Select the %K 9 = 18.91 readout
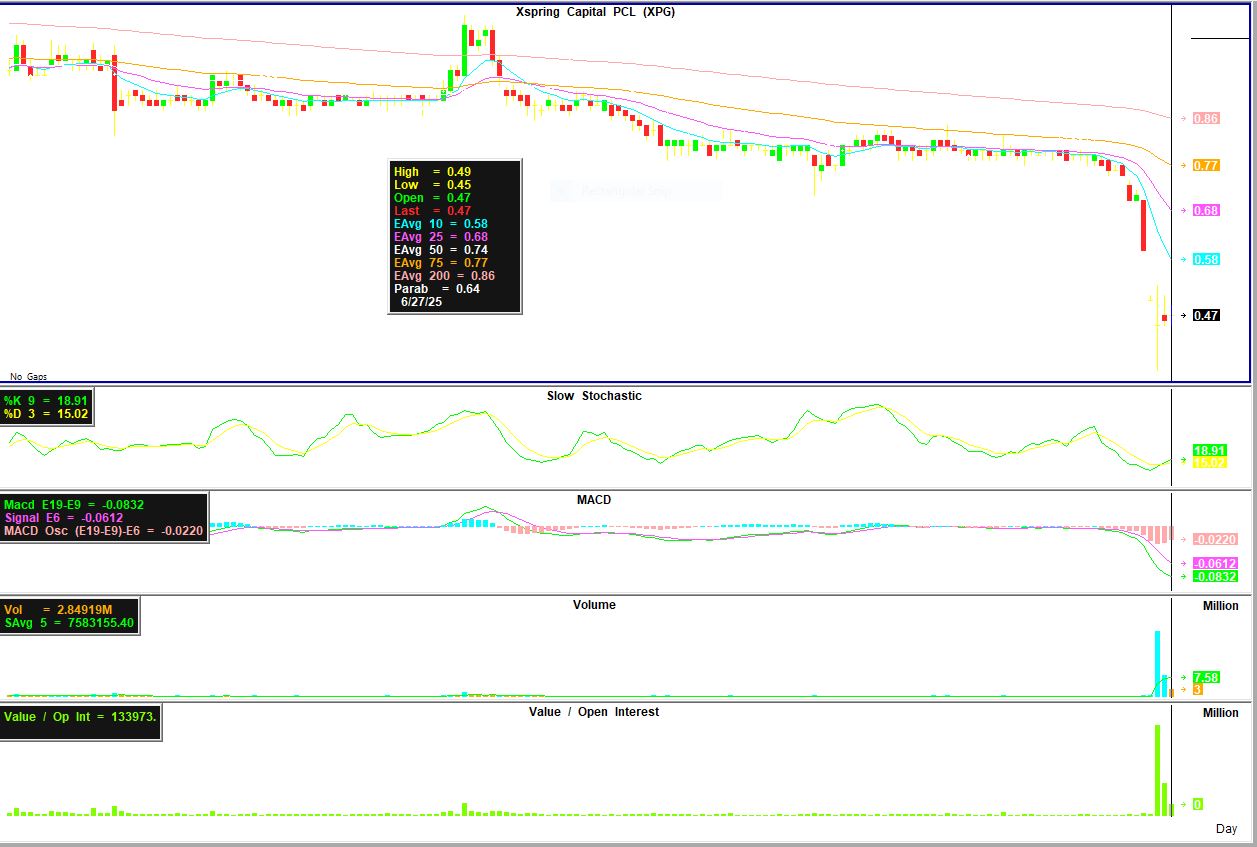 (x=46, y=401)
